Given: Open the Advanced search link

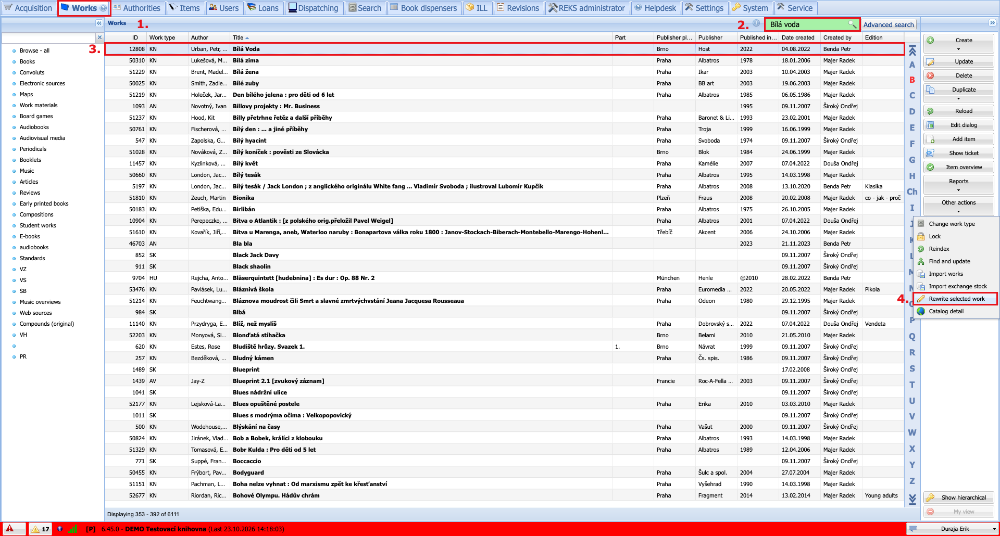Looking at the screenshot, I should (888, 24).
